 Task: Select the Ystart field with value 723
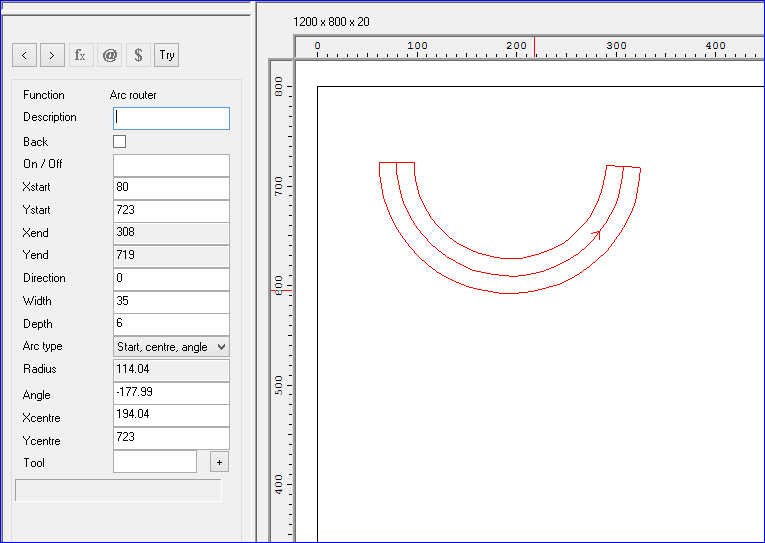coord(171,211)
